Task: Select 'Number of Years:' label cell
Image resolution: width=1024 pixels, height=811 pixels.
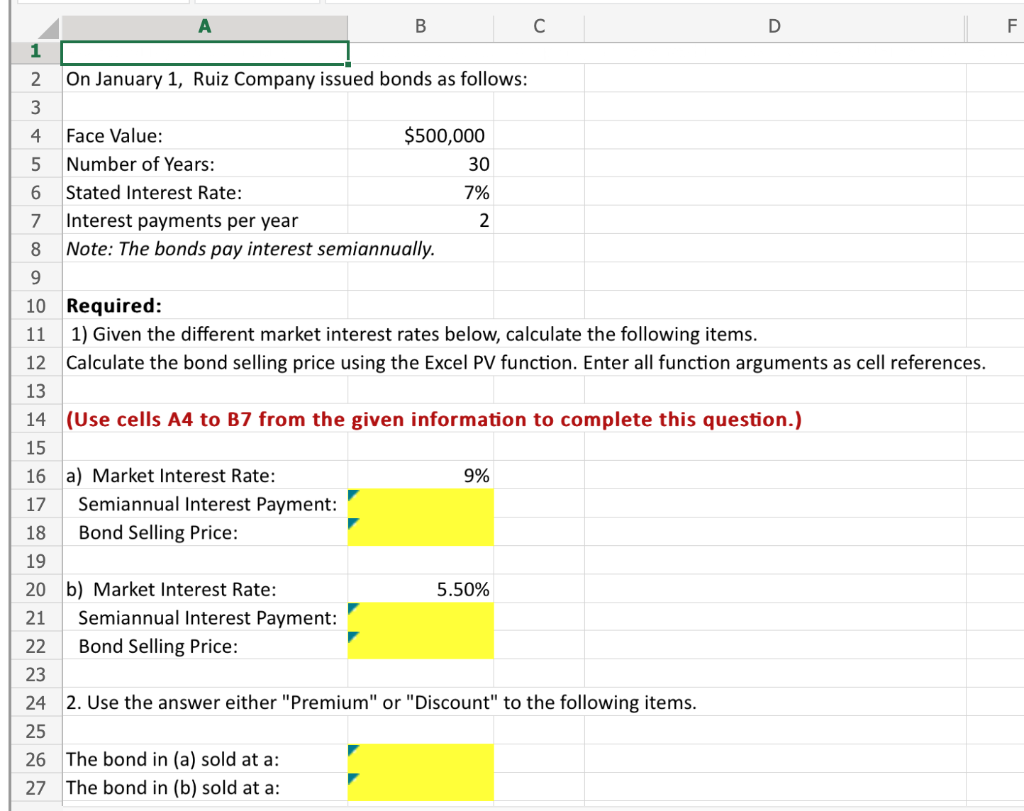Action: (204, 164)
